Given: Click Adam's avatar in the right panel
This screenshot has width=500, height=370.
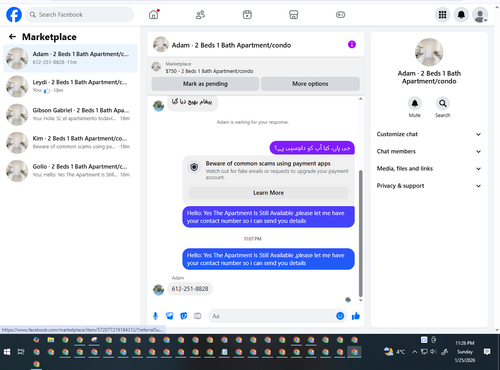Looking at the screenshot, I should point(429,52).
